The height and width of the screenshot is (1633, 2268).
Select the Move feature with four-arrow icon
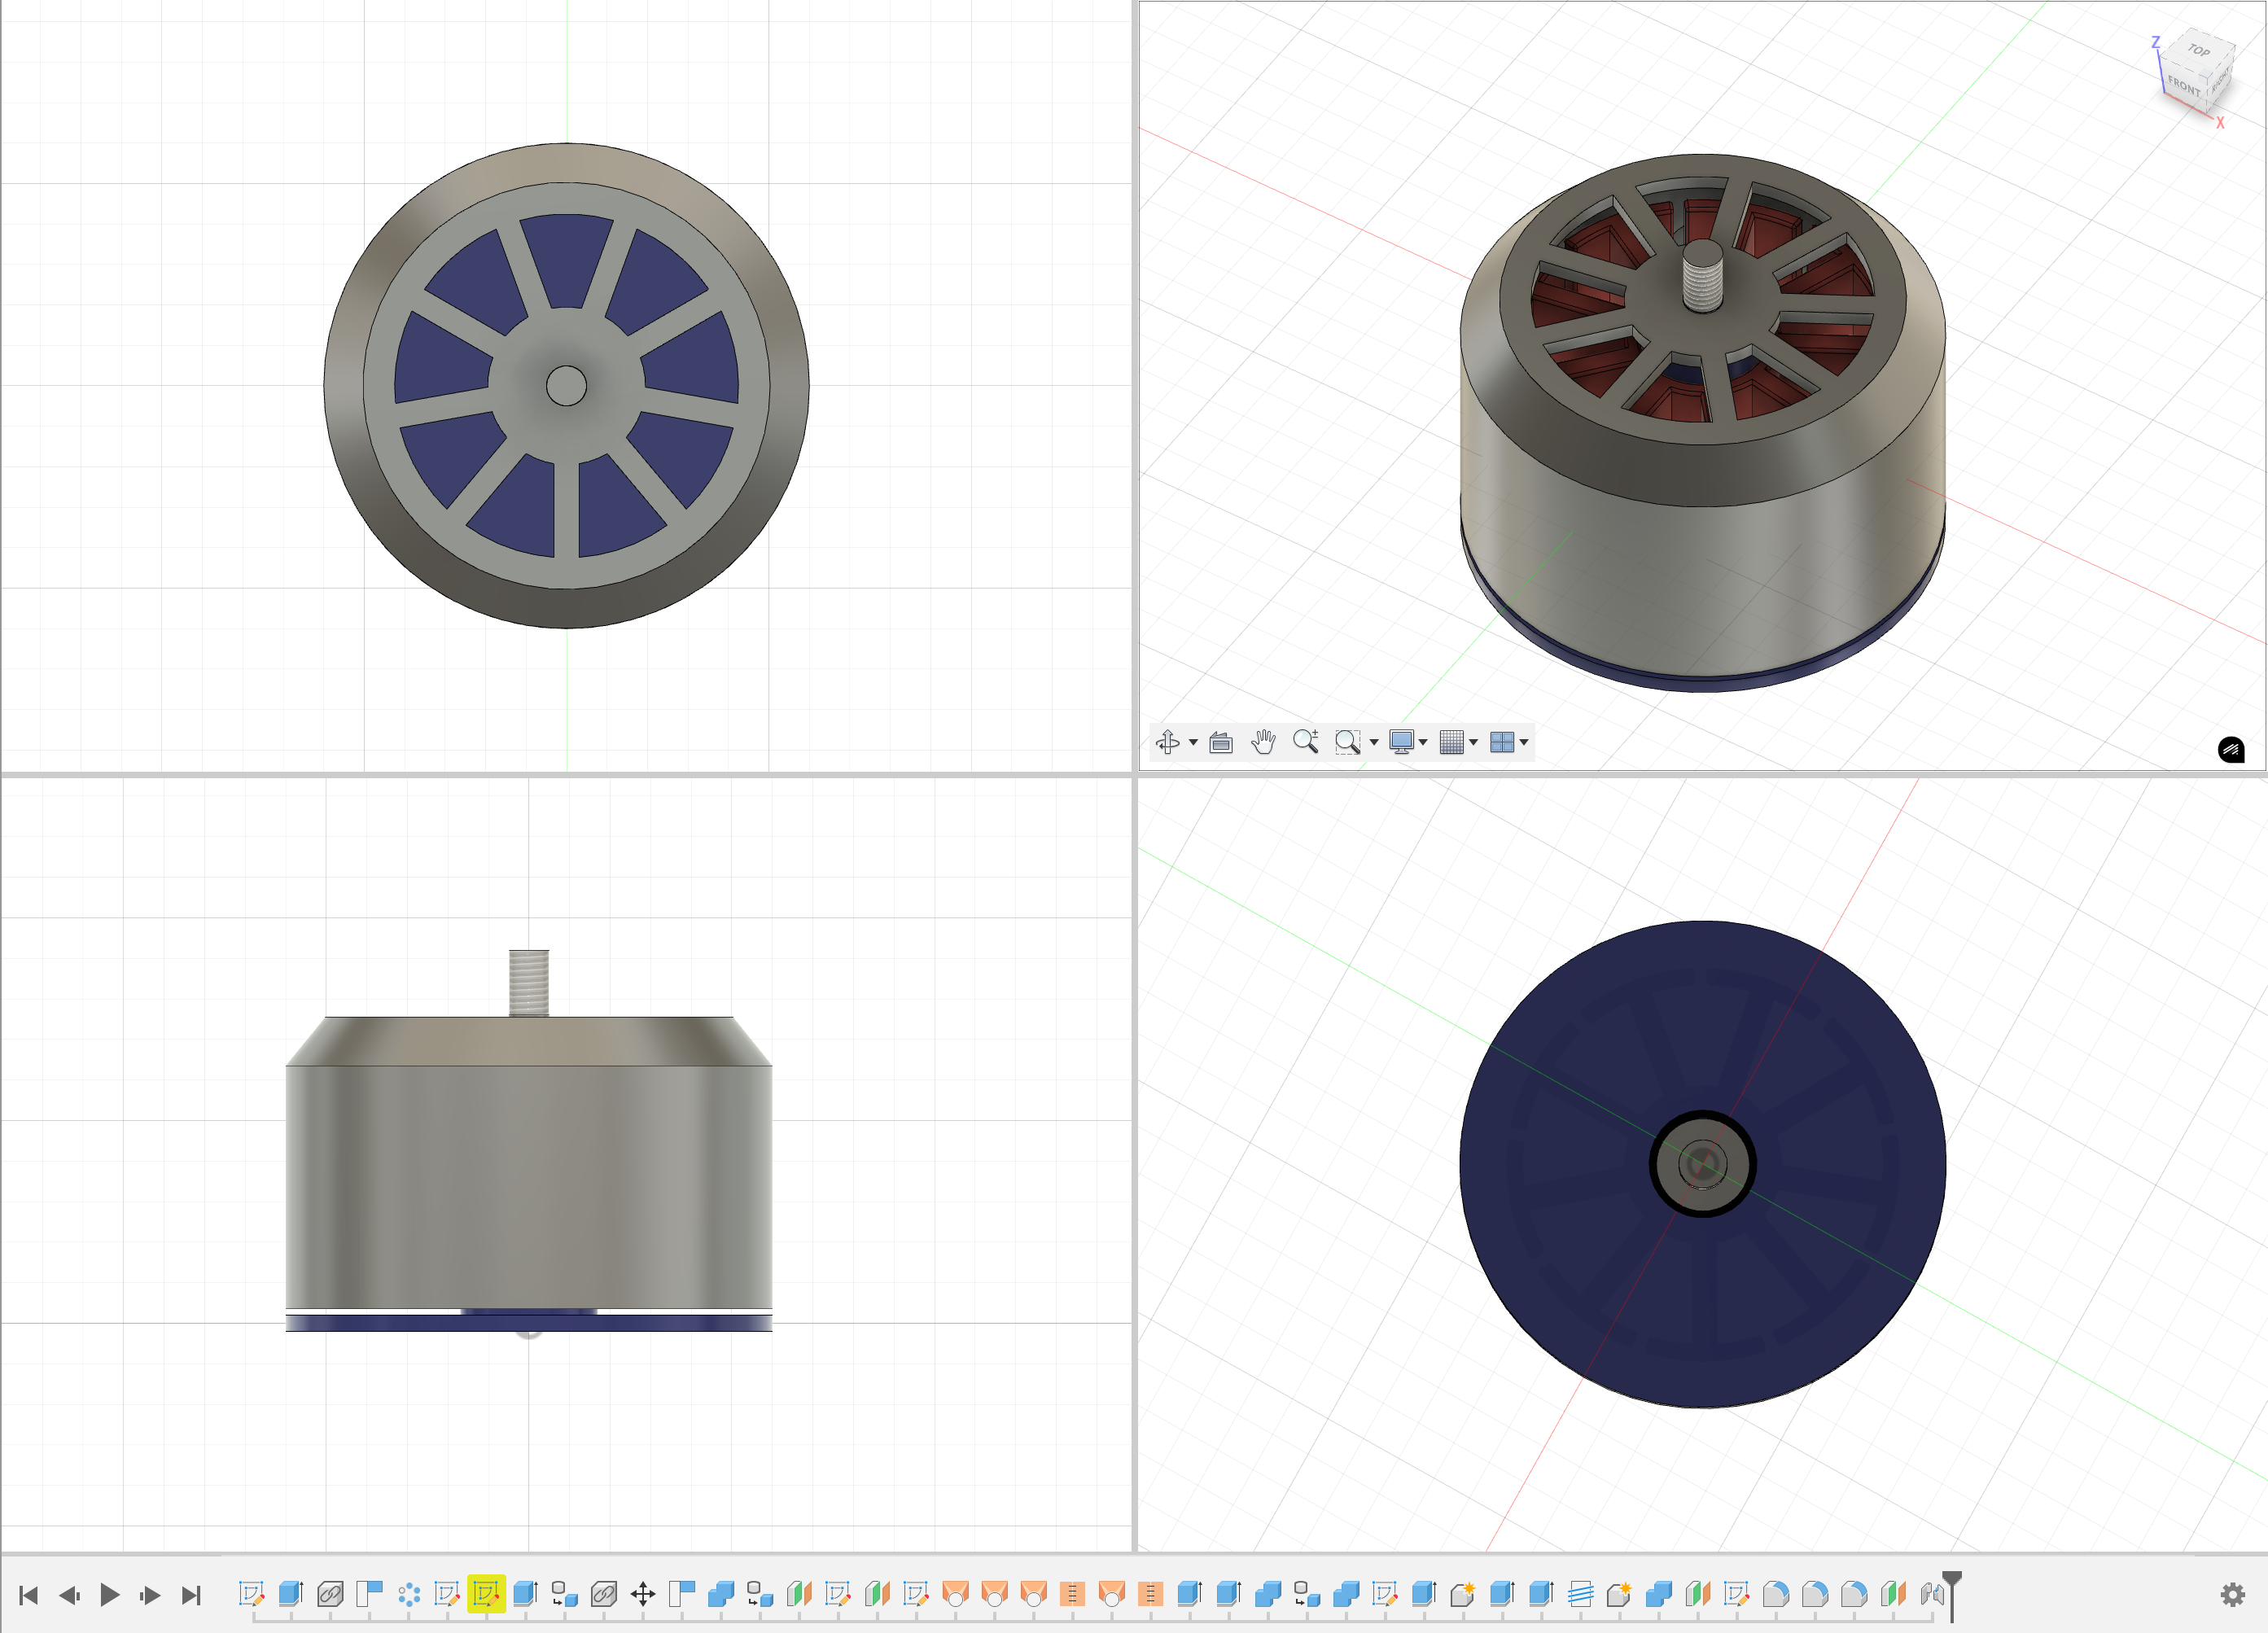click(643, 1593)
